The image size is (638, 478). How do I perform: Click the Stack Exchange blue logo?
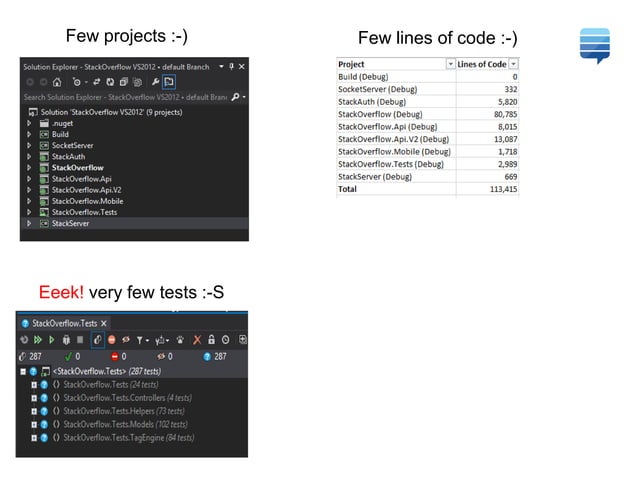(x=595, y=46)
